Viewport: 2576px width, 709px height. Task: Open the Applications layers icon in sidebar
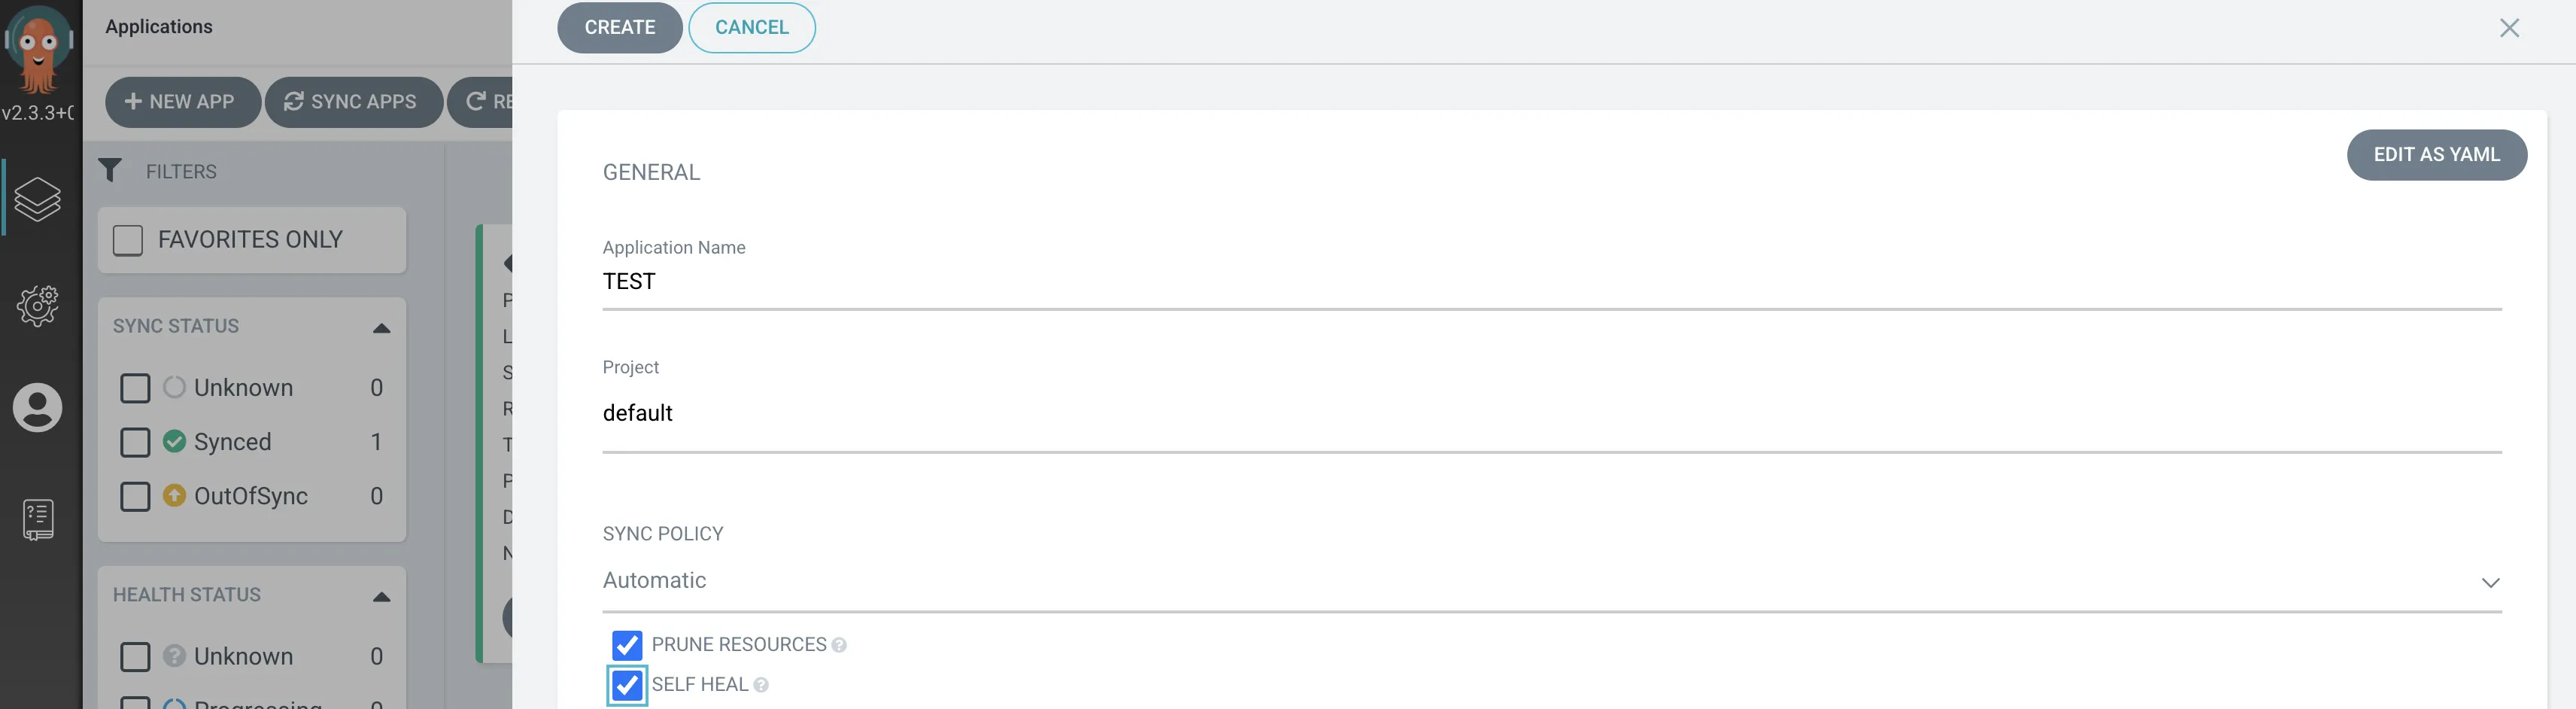coord(38,199)
